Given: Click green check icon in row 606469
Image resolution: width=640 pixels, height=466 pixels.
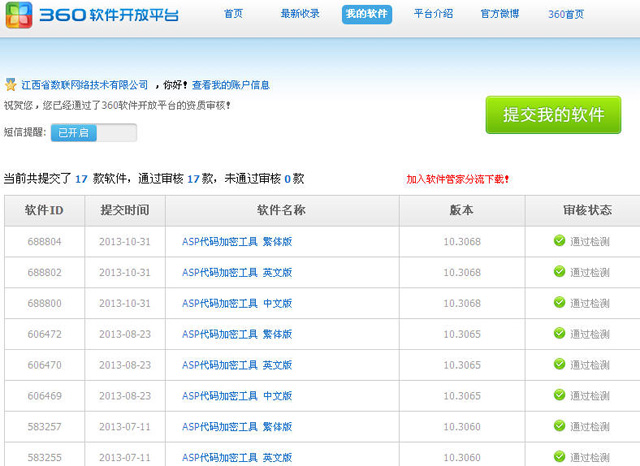Looking at the screenshot, I should (559, 395).
